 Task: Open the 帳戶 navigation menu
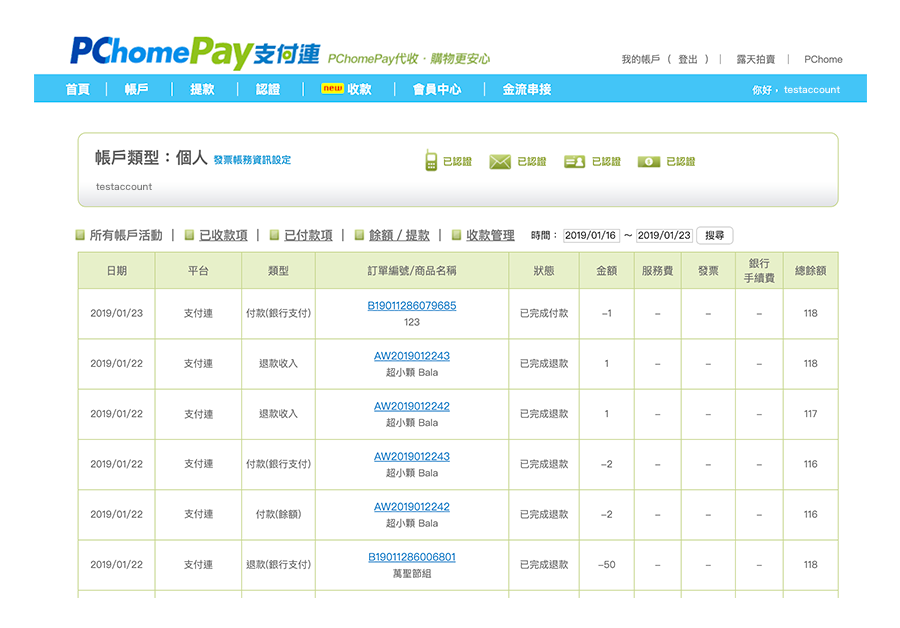(x=137, y=89)
